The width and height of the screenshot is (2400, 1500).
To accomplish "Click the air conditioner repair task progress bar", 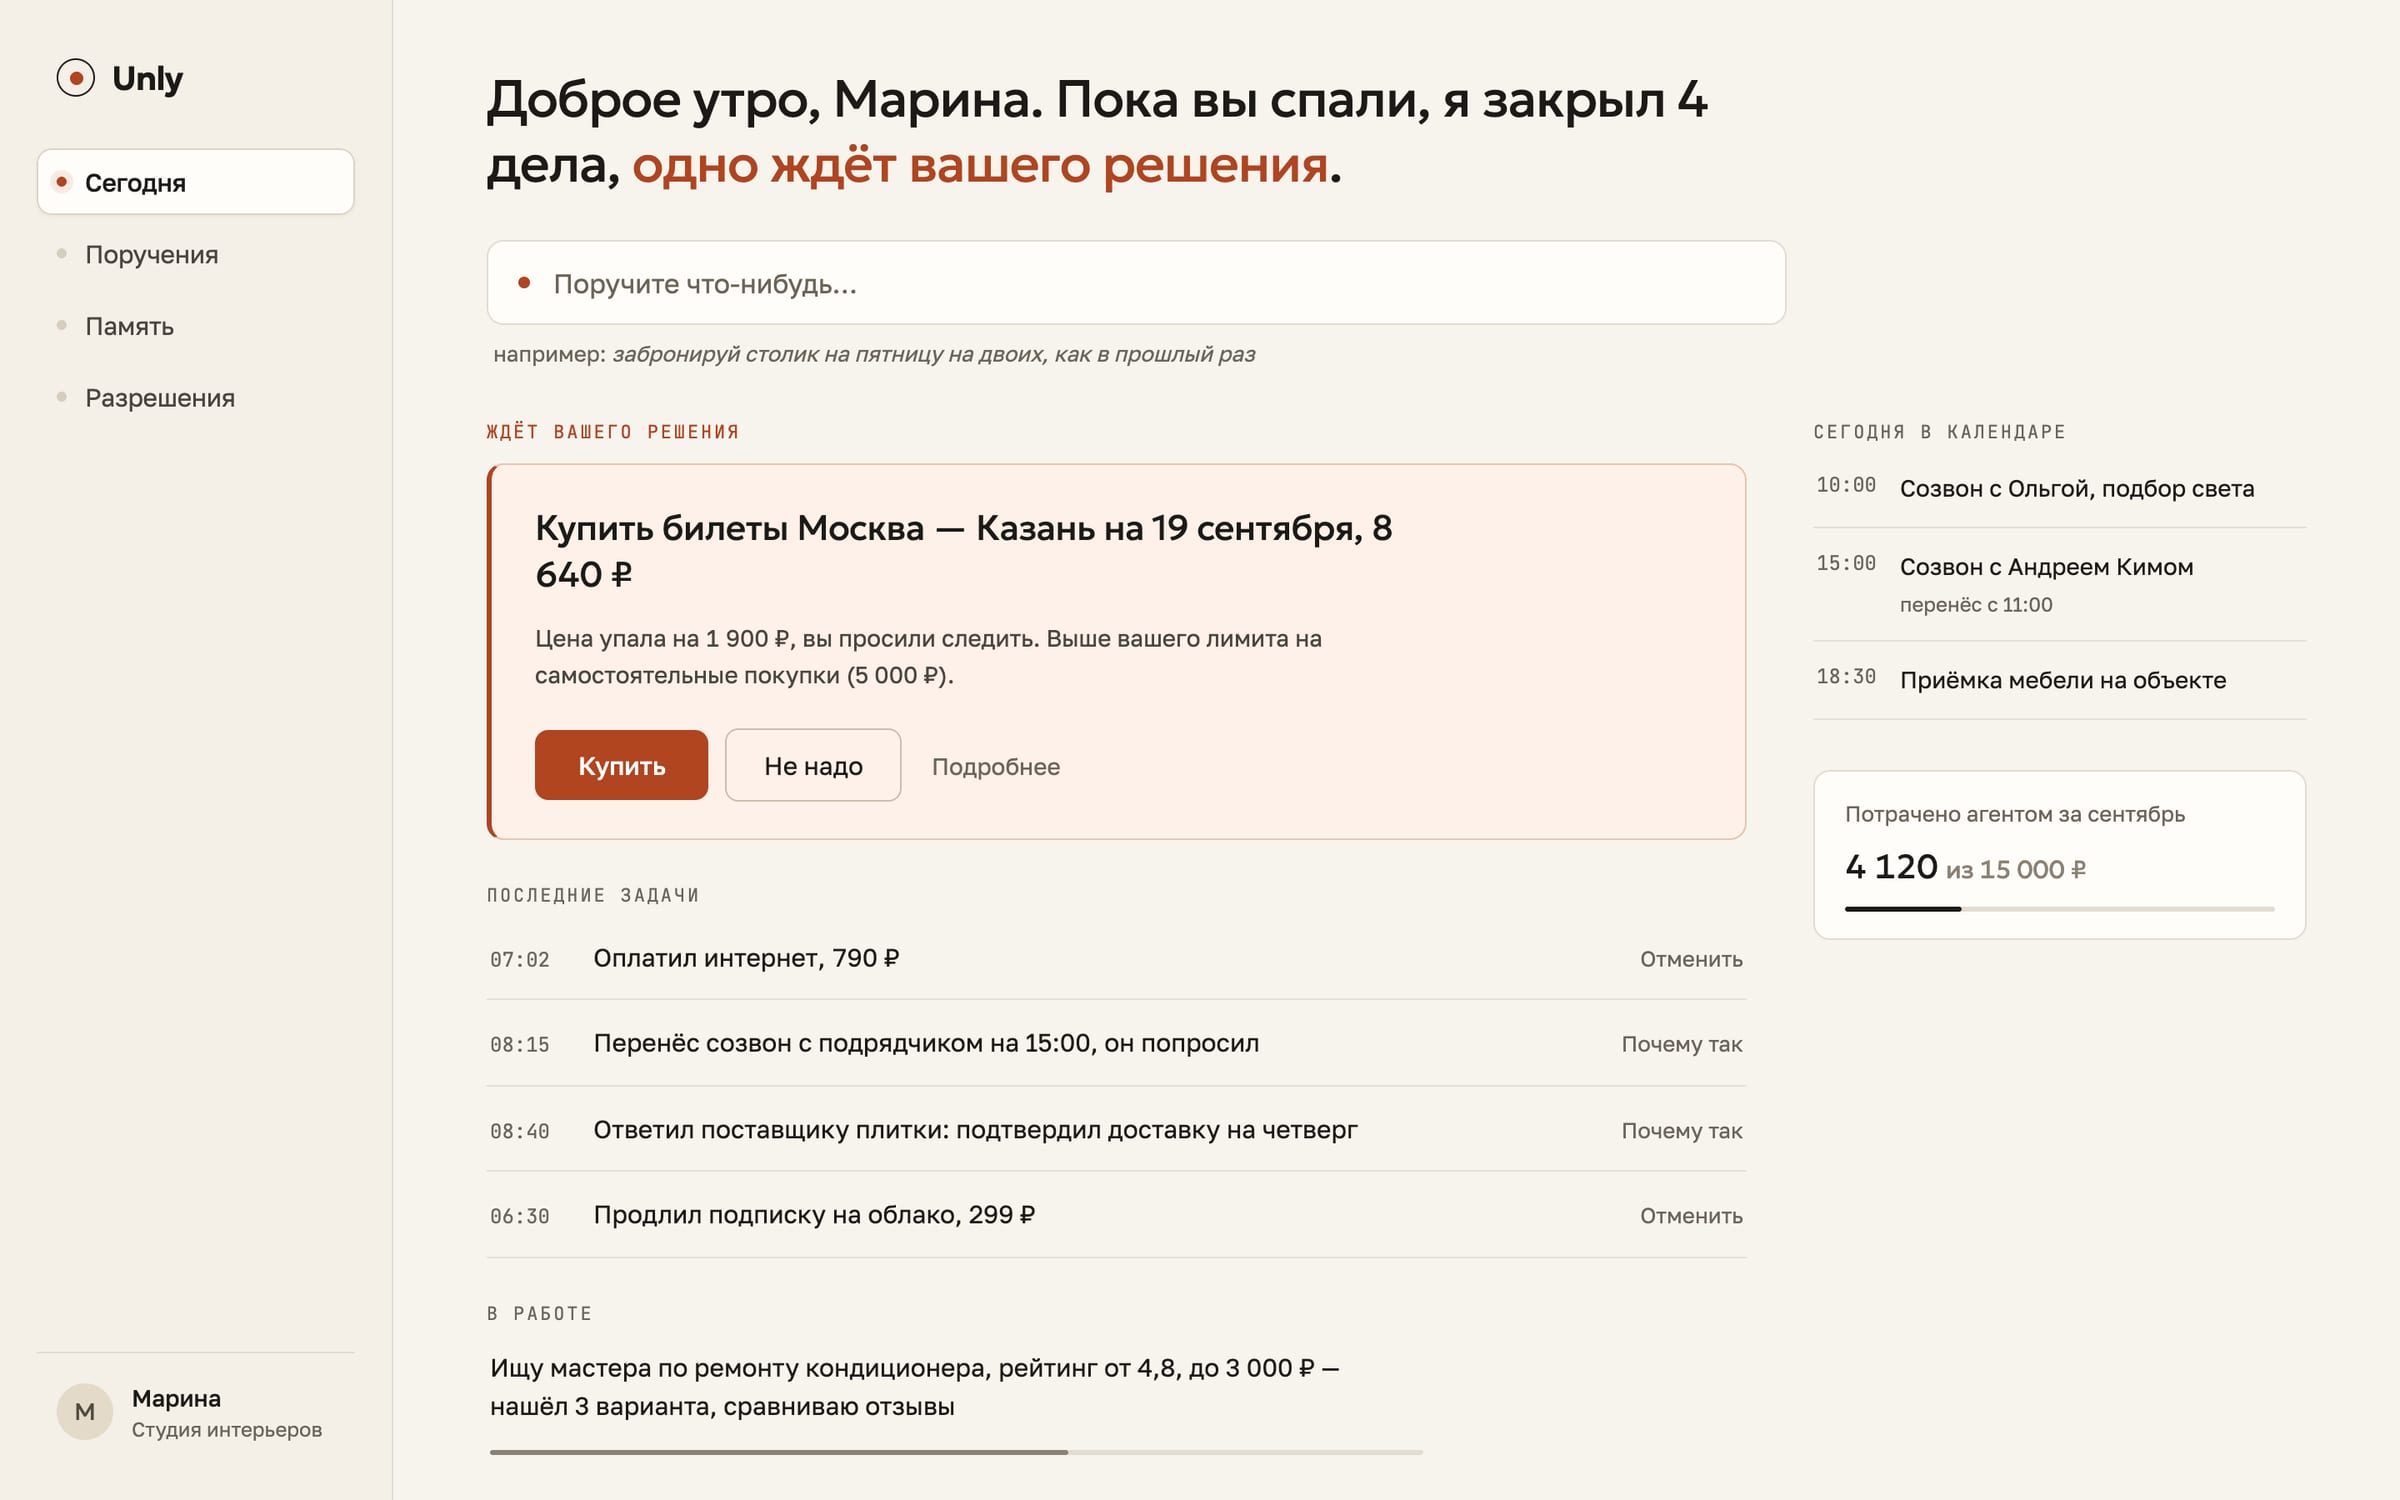I will coord(956,1452).
